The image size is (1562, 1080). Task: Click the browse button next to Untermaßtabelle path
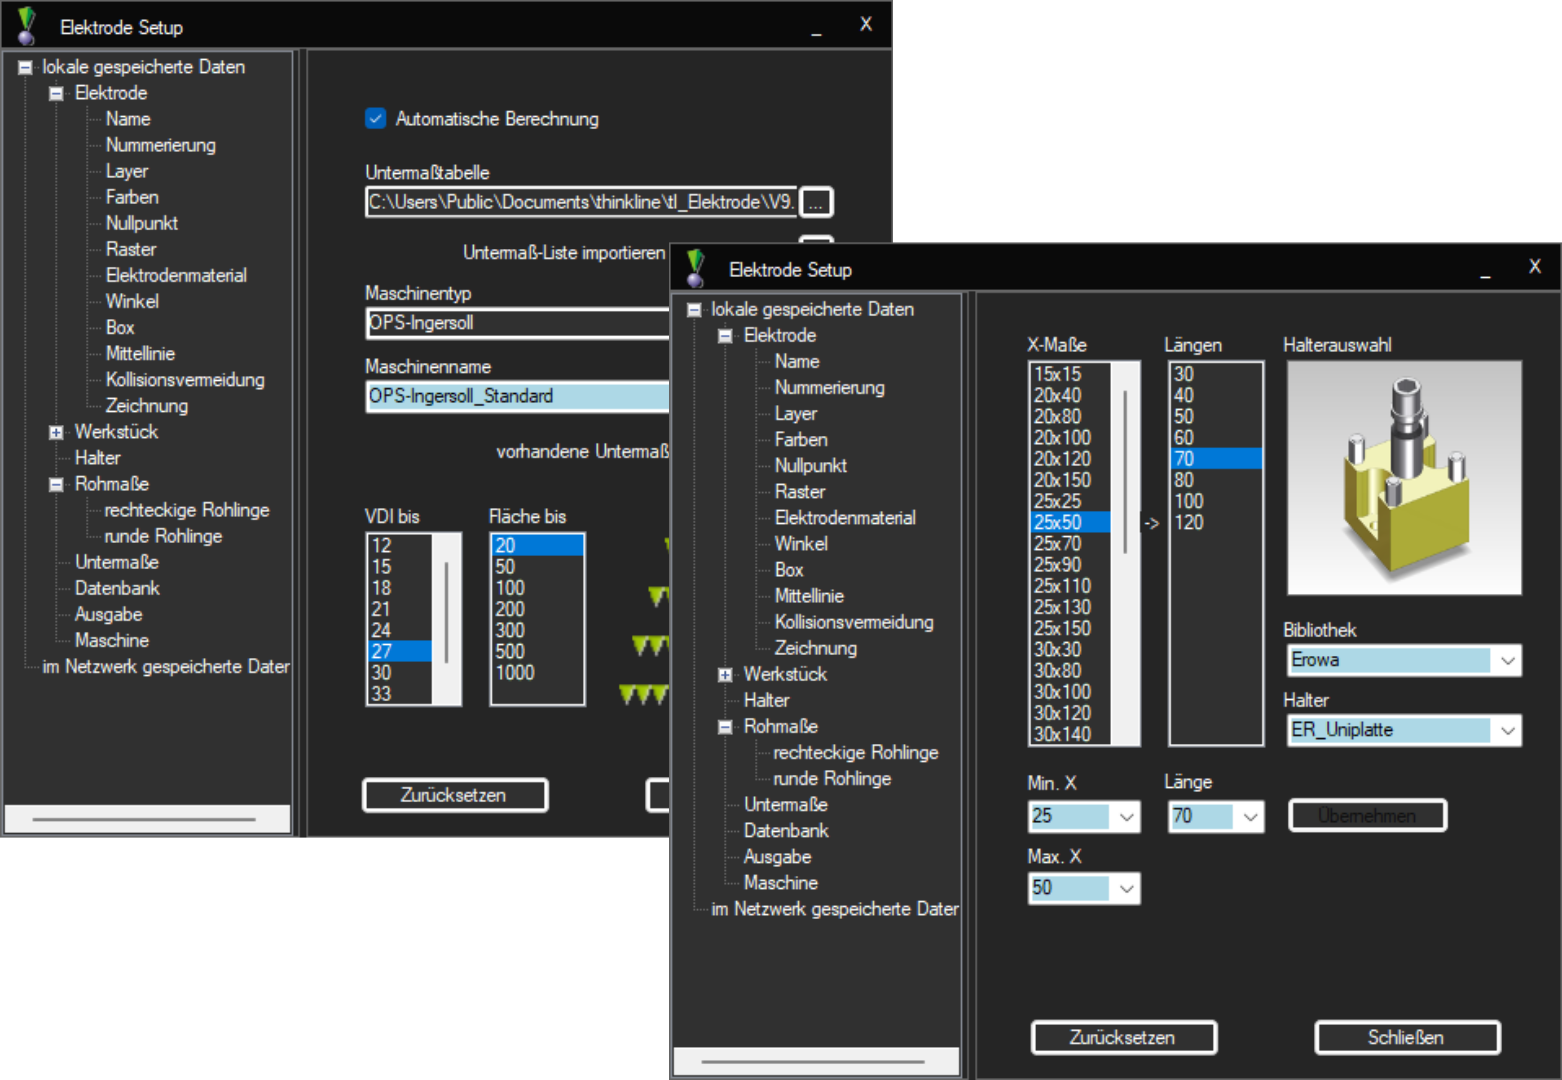[816, 202]
